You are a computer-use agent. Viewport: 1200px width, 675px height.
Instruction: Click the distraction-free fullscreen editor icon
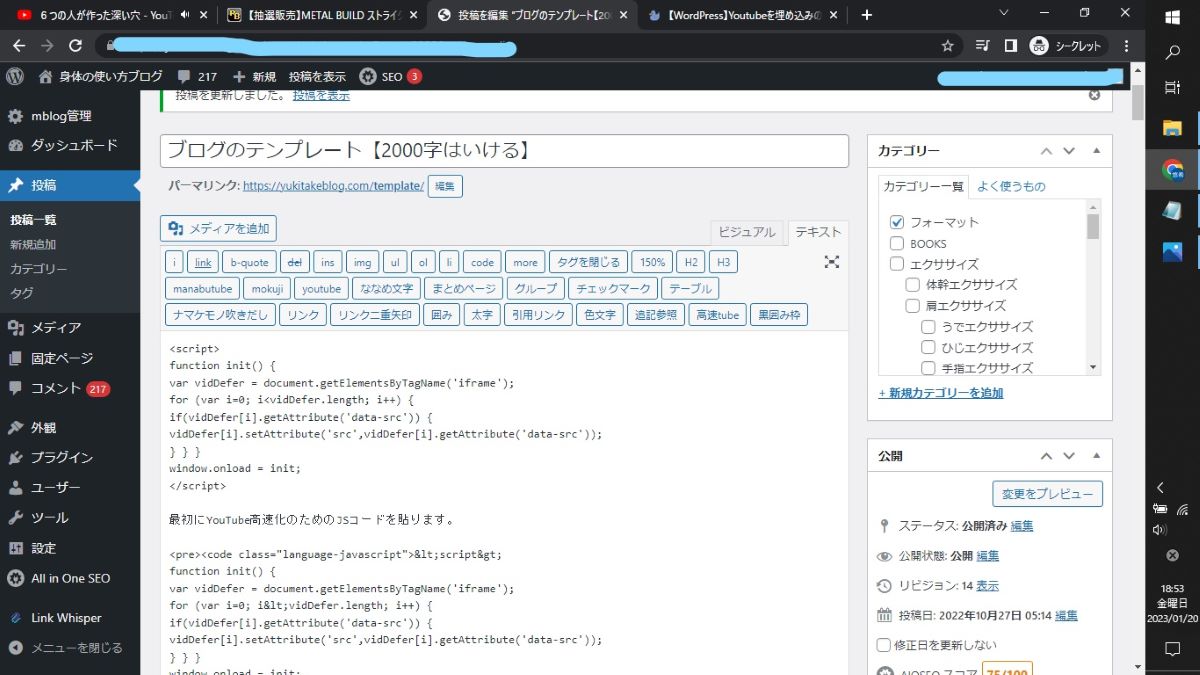832,262
